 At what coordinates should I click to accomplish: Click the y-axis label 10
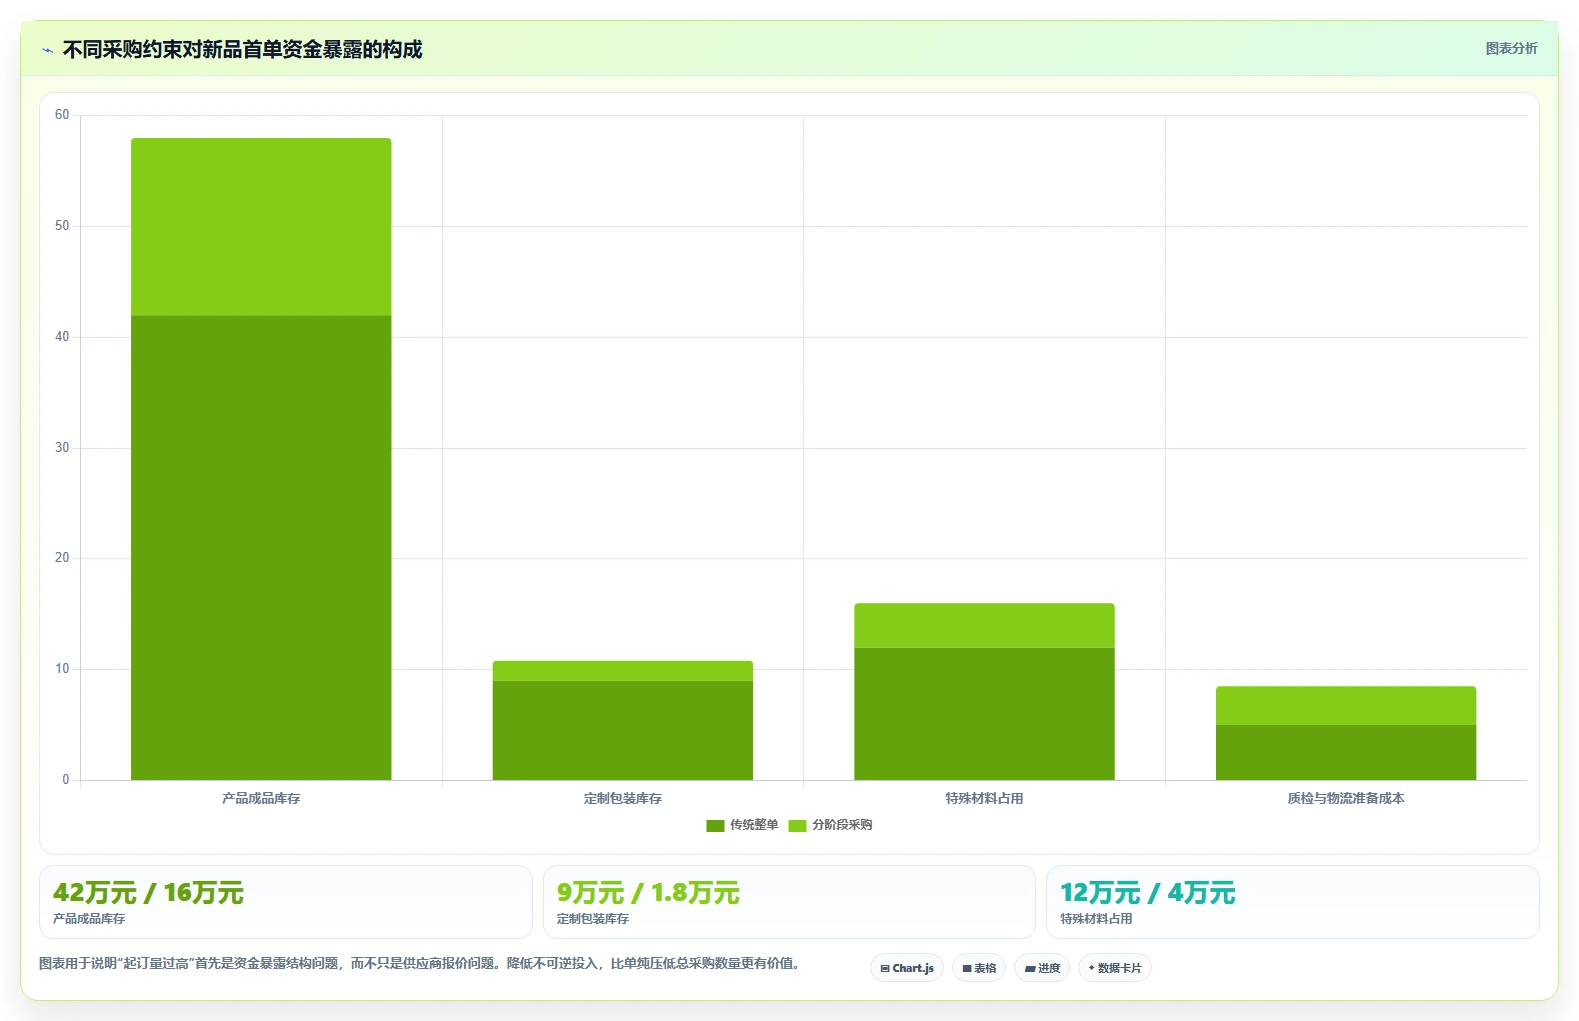pyautogui.click(x=62, y=669)
